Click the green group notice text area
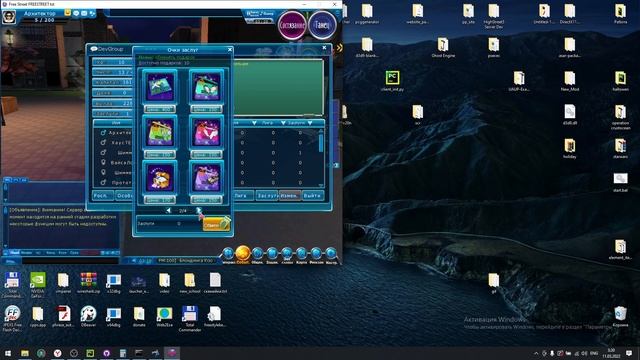The image size is (640, 360). [x=278, y=87]
